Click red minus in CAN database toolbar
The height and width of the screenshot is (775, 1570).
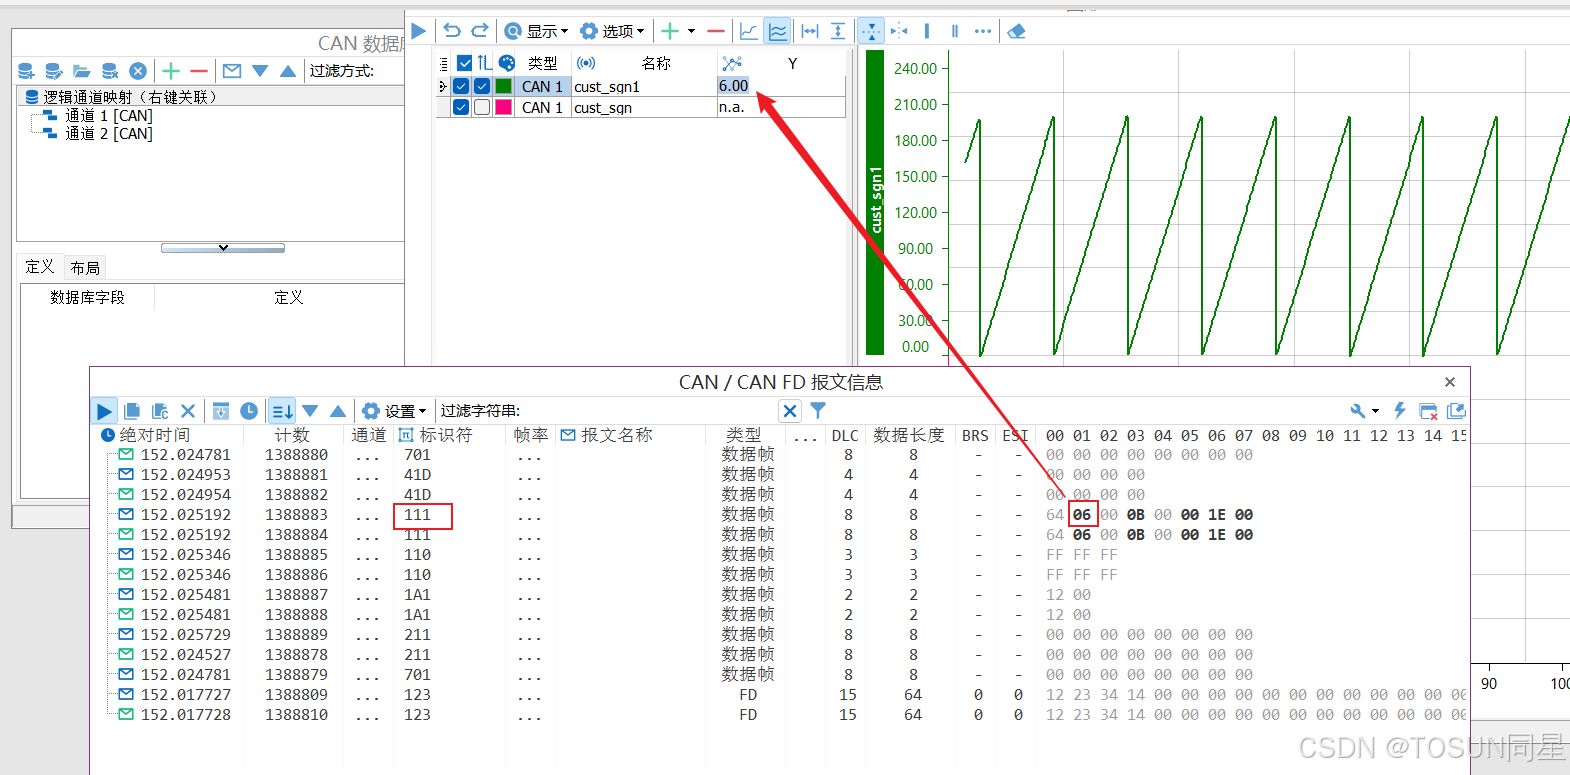(199, 71)
